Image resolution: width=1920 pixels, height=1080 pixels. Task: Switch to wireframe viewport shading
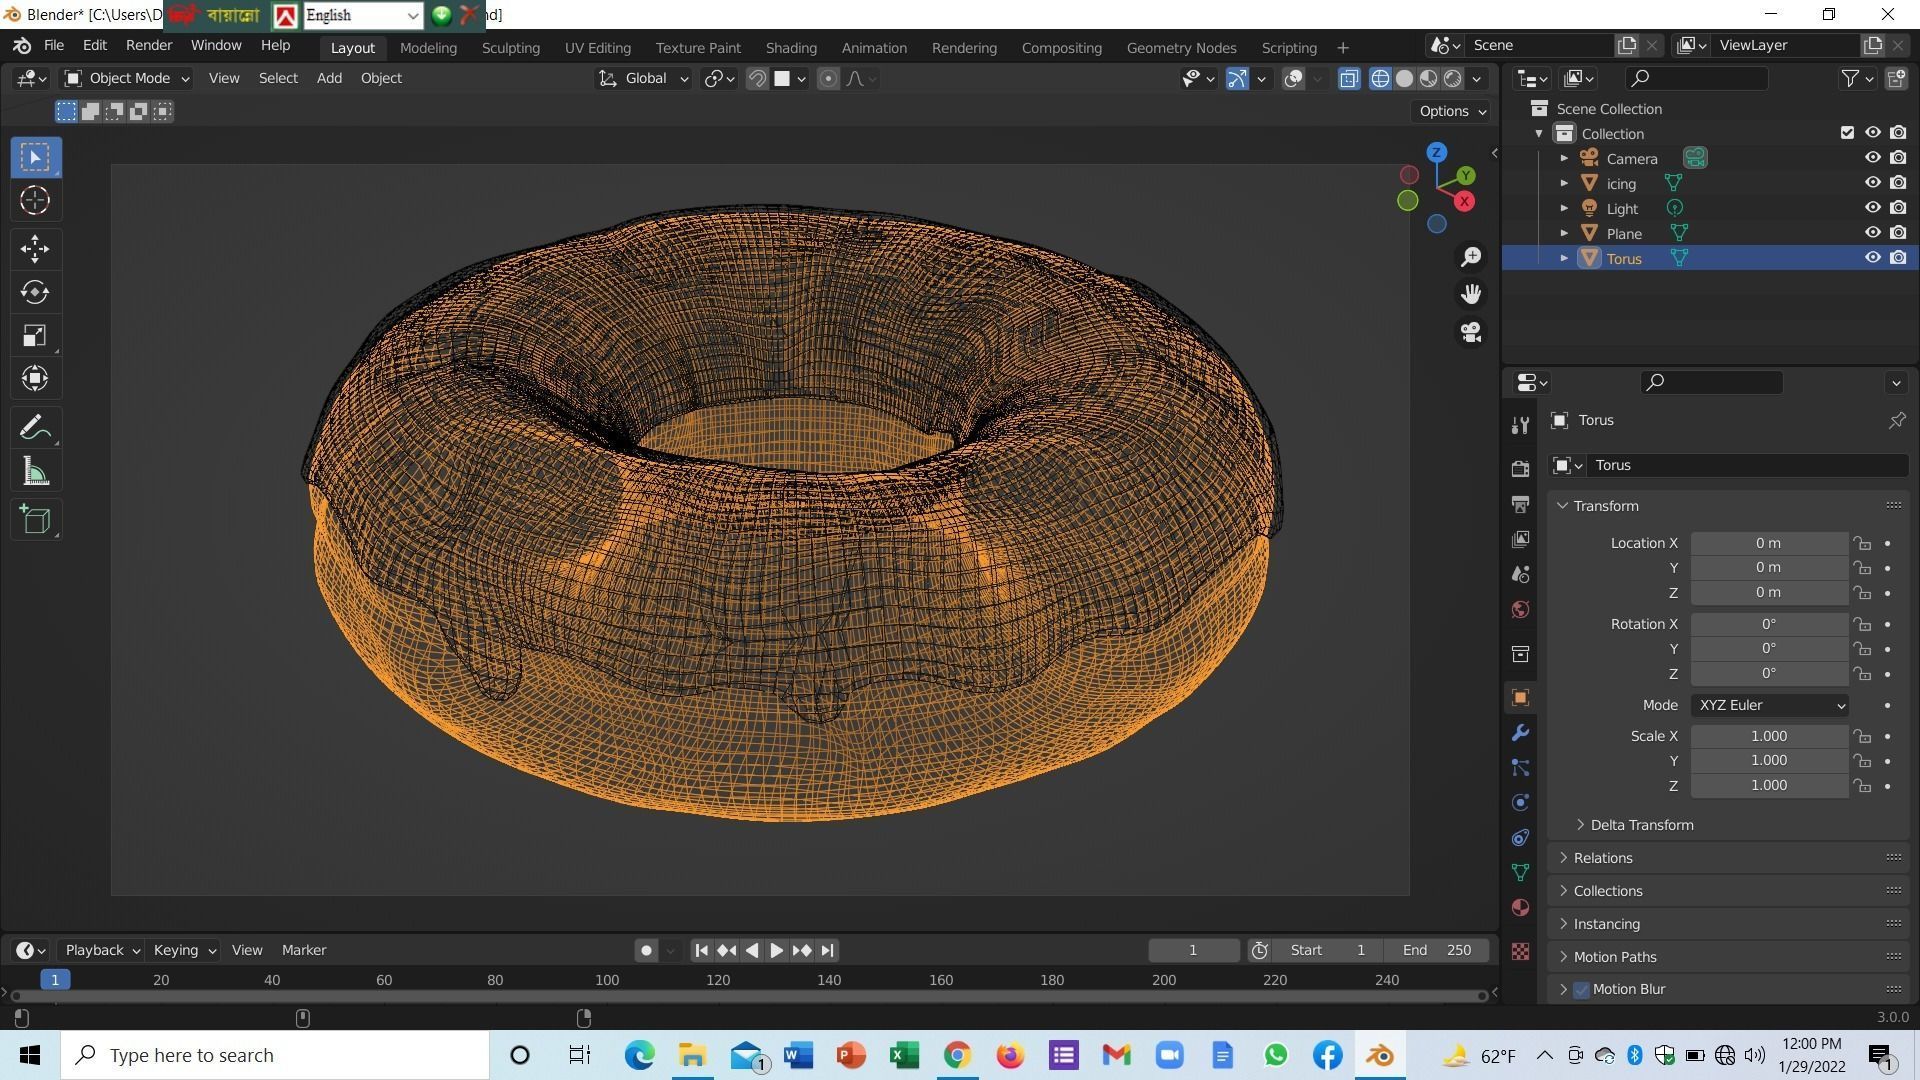pyautogui.click(x=1380, y=79)
